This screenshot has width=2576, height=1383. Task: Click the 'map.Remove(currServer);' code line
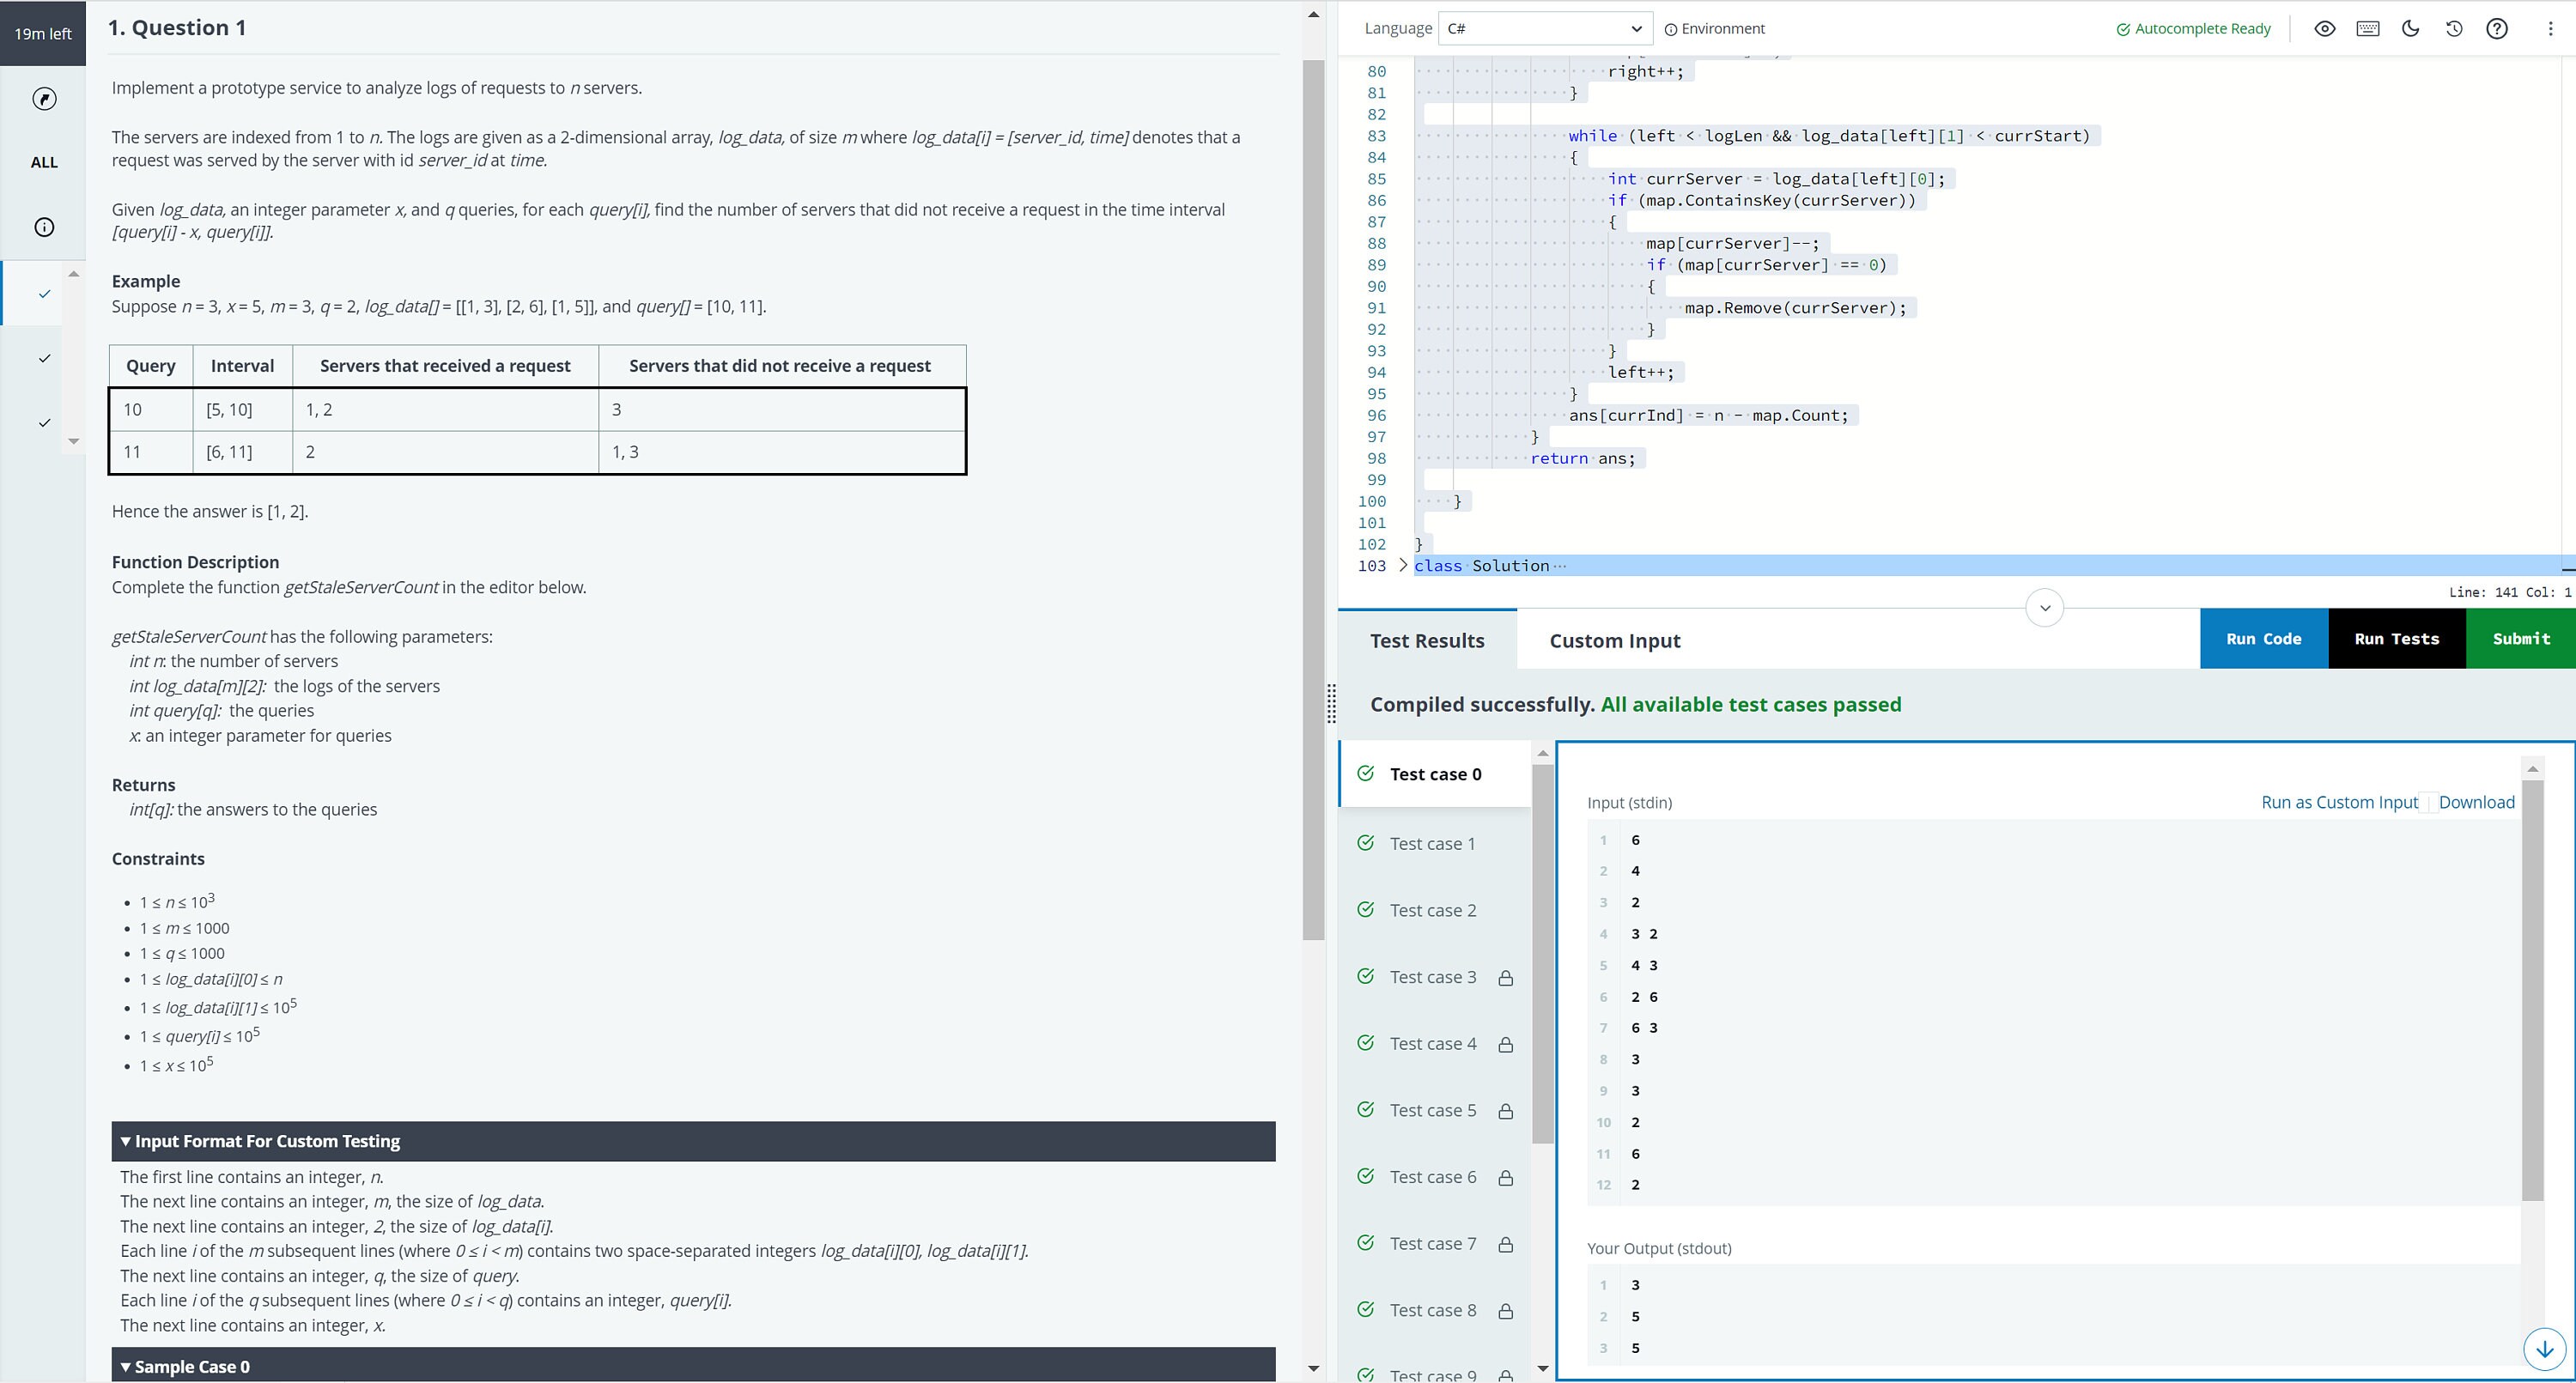point(1795,308)
